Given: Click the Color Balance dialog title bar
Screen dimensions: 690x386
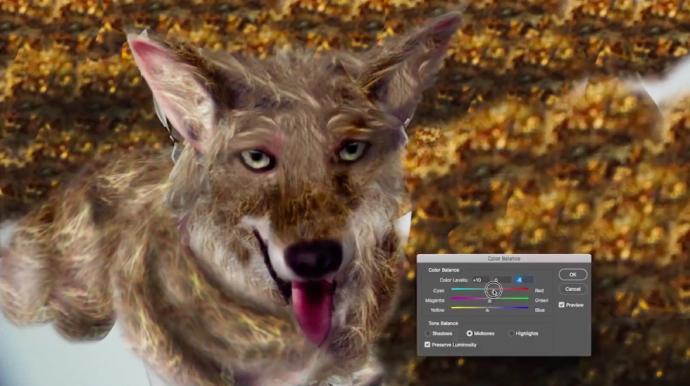Looking at the screenshot, I should tap(504, 259).
